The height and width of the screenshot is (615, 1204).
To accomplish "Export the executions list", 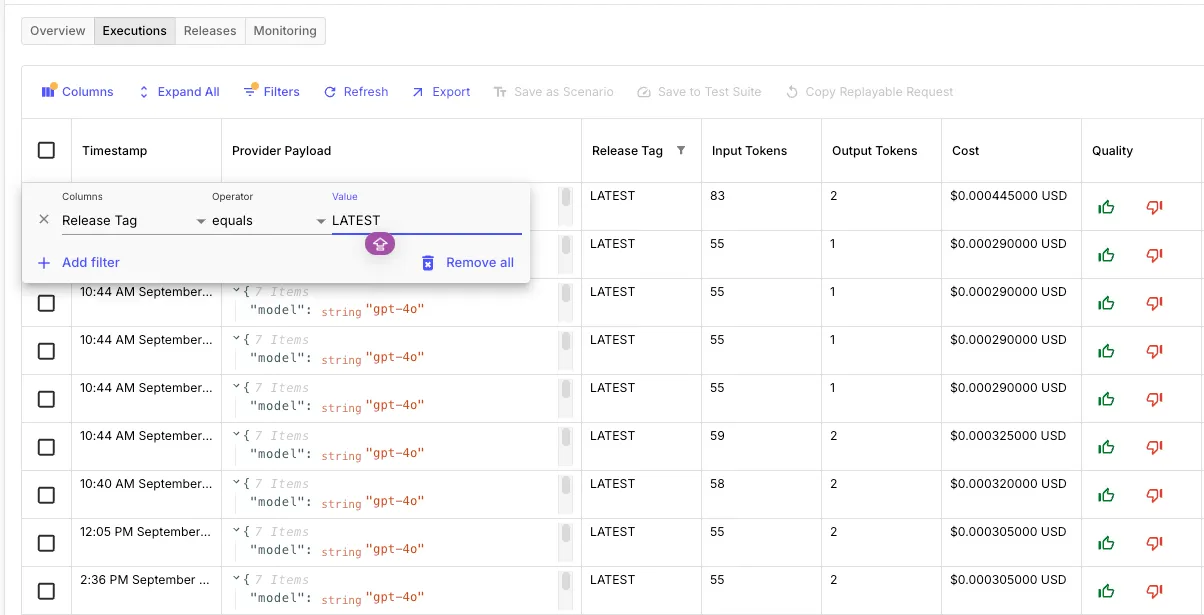I will tap(441, 91).
